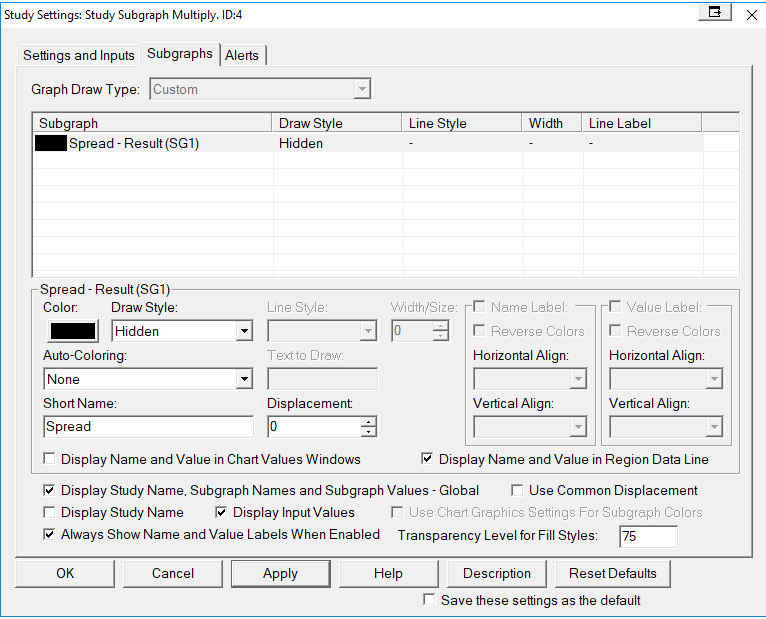766x619 pixels.
Task: Click the Width column header
Action: pos(552,123)
